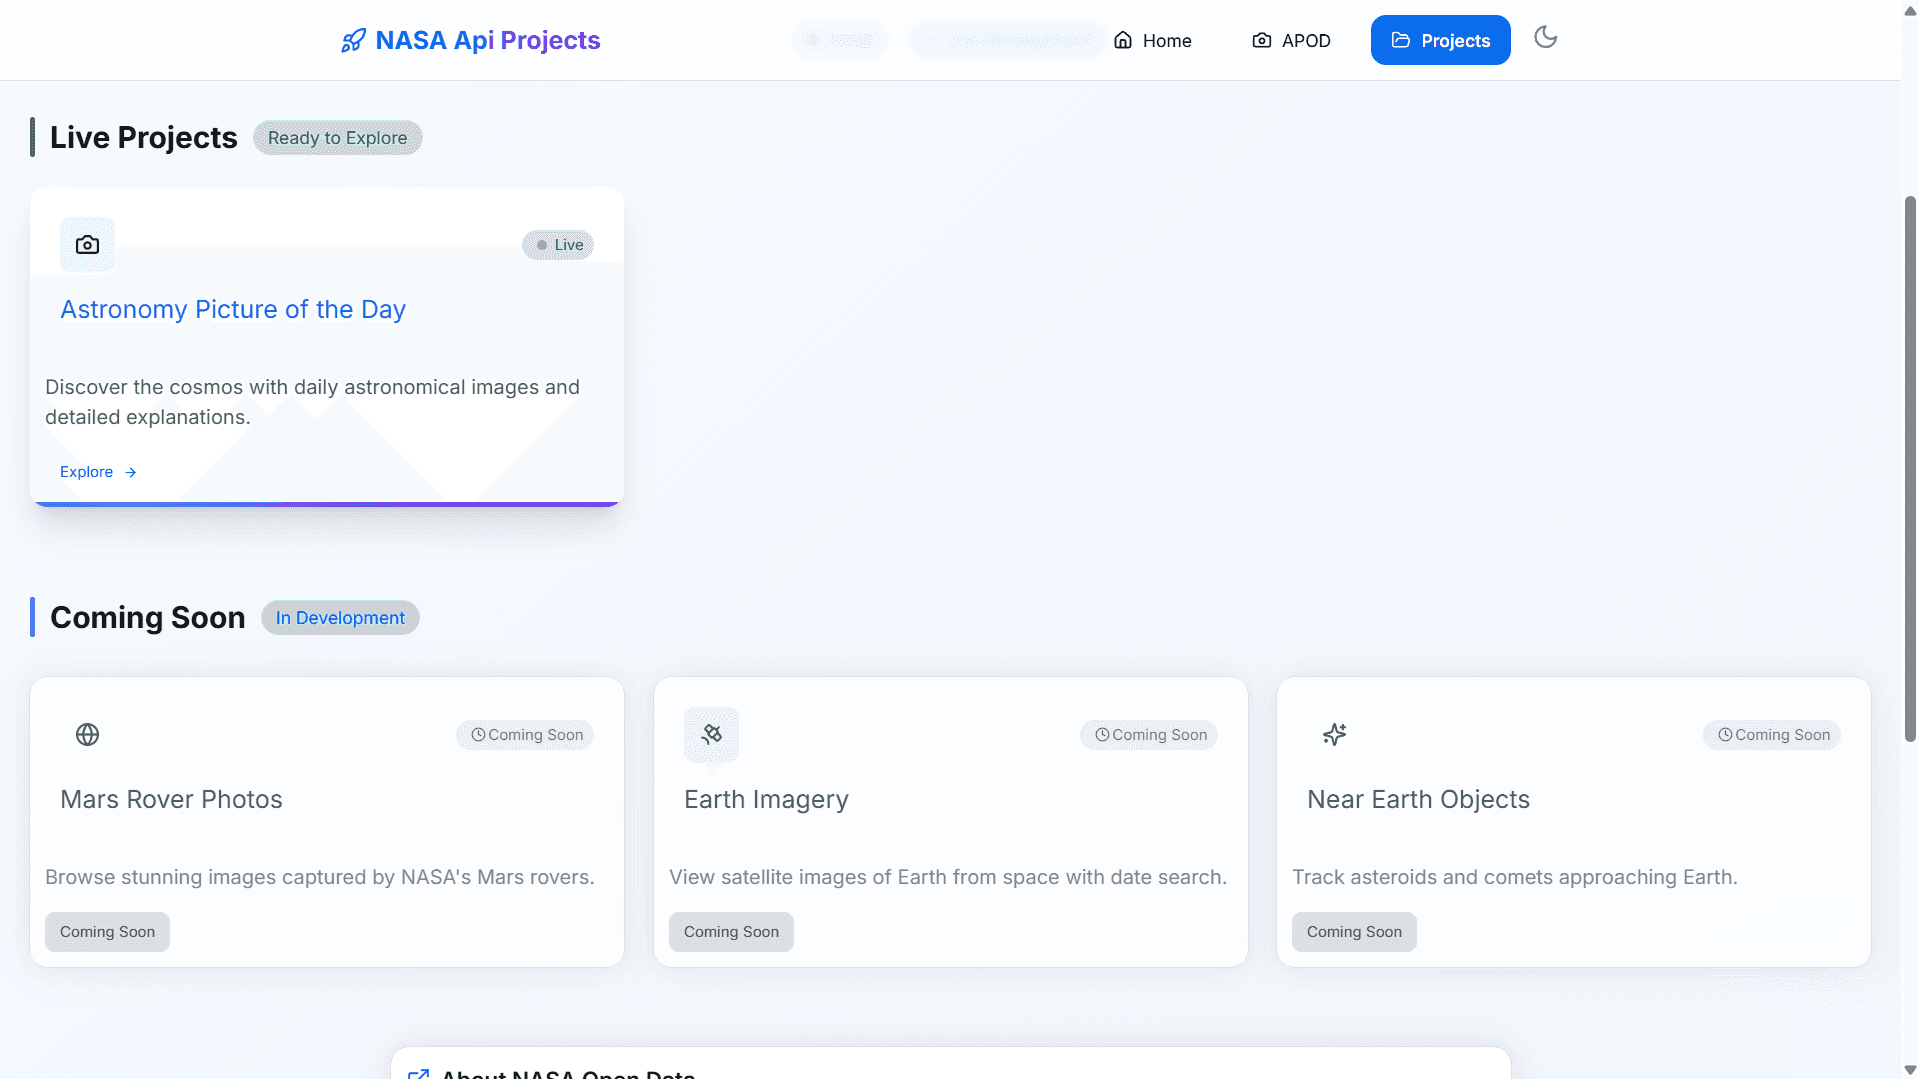1919x1079 pixels.
Task: Click the camera icon on APOD card
Action: (87, 245)
